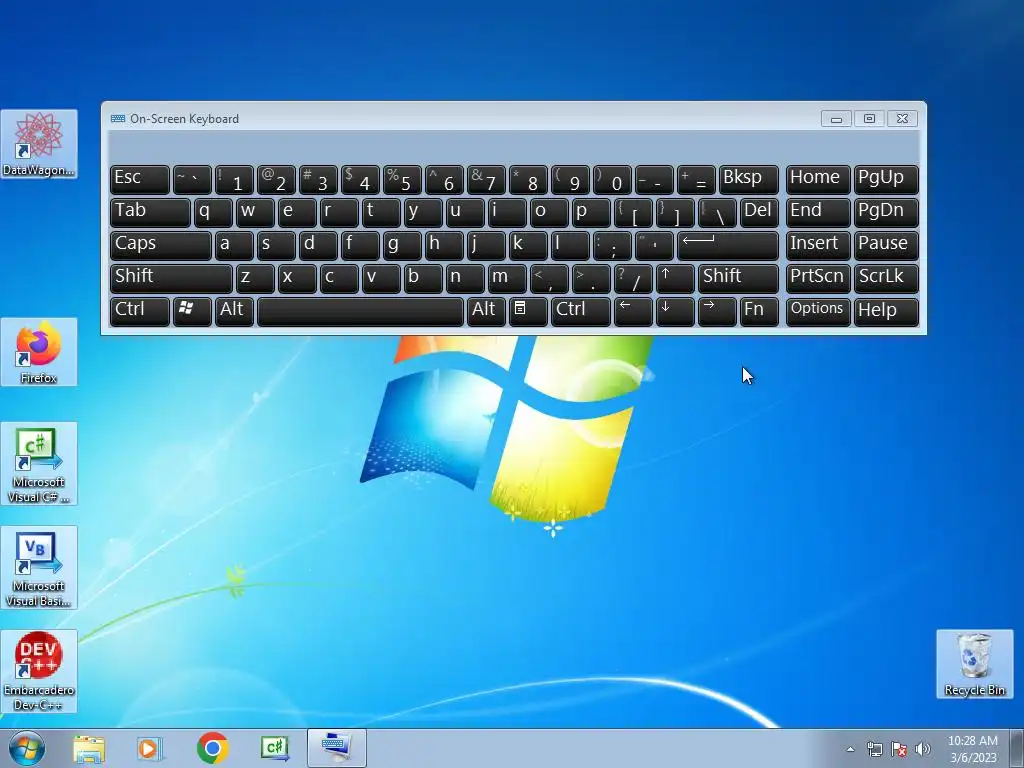Open the Windows Start menu

27,749
